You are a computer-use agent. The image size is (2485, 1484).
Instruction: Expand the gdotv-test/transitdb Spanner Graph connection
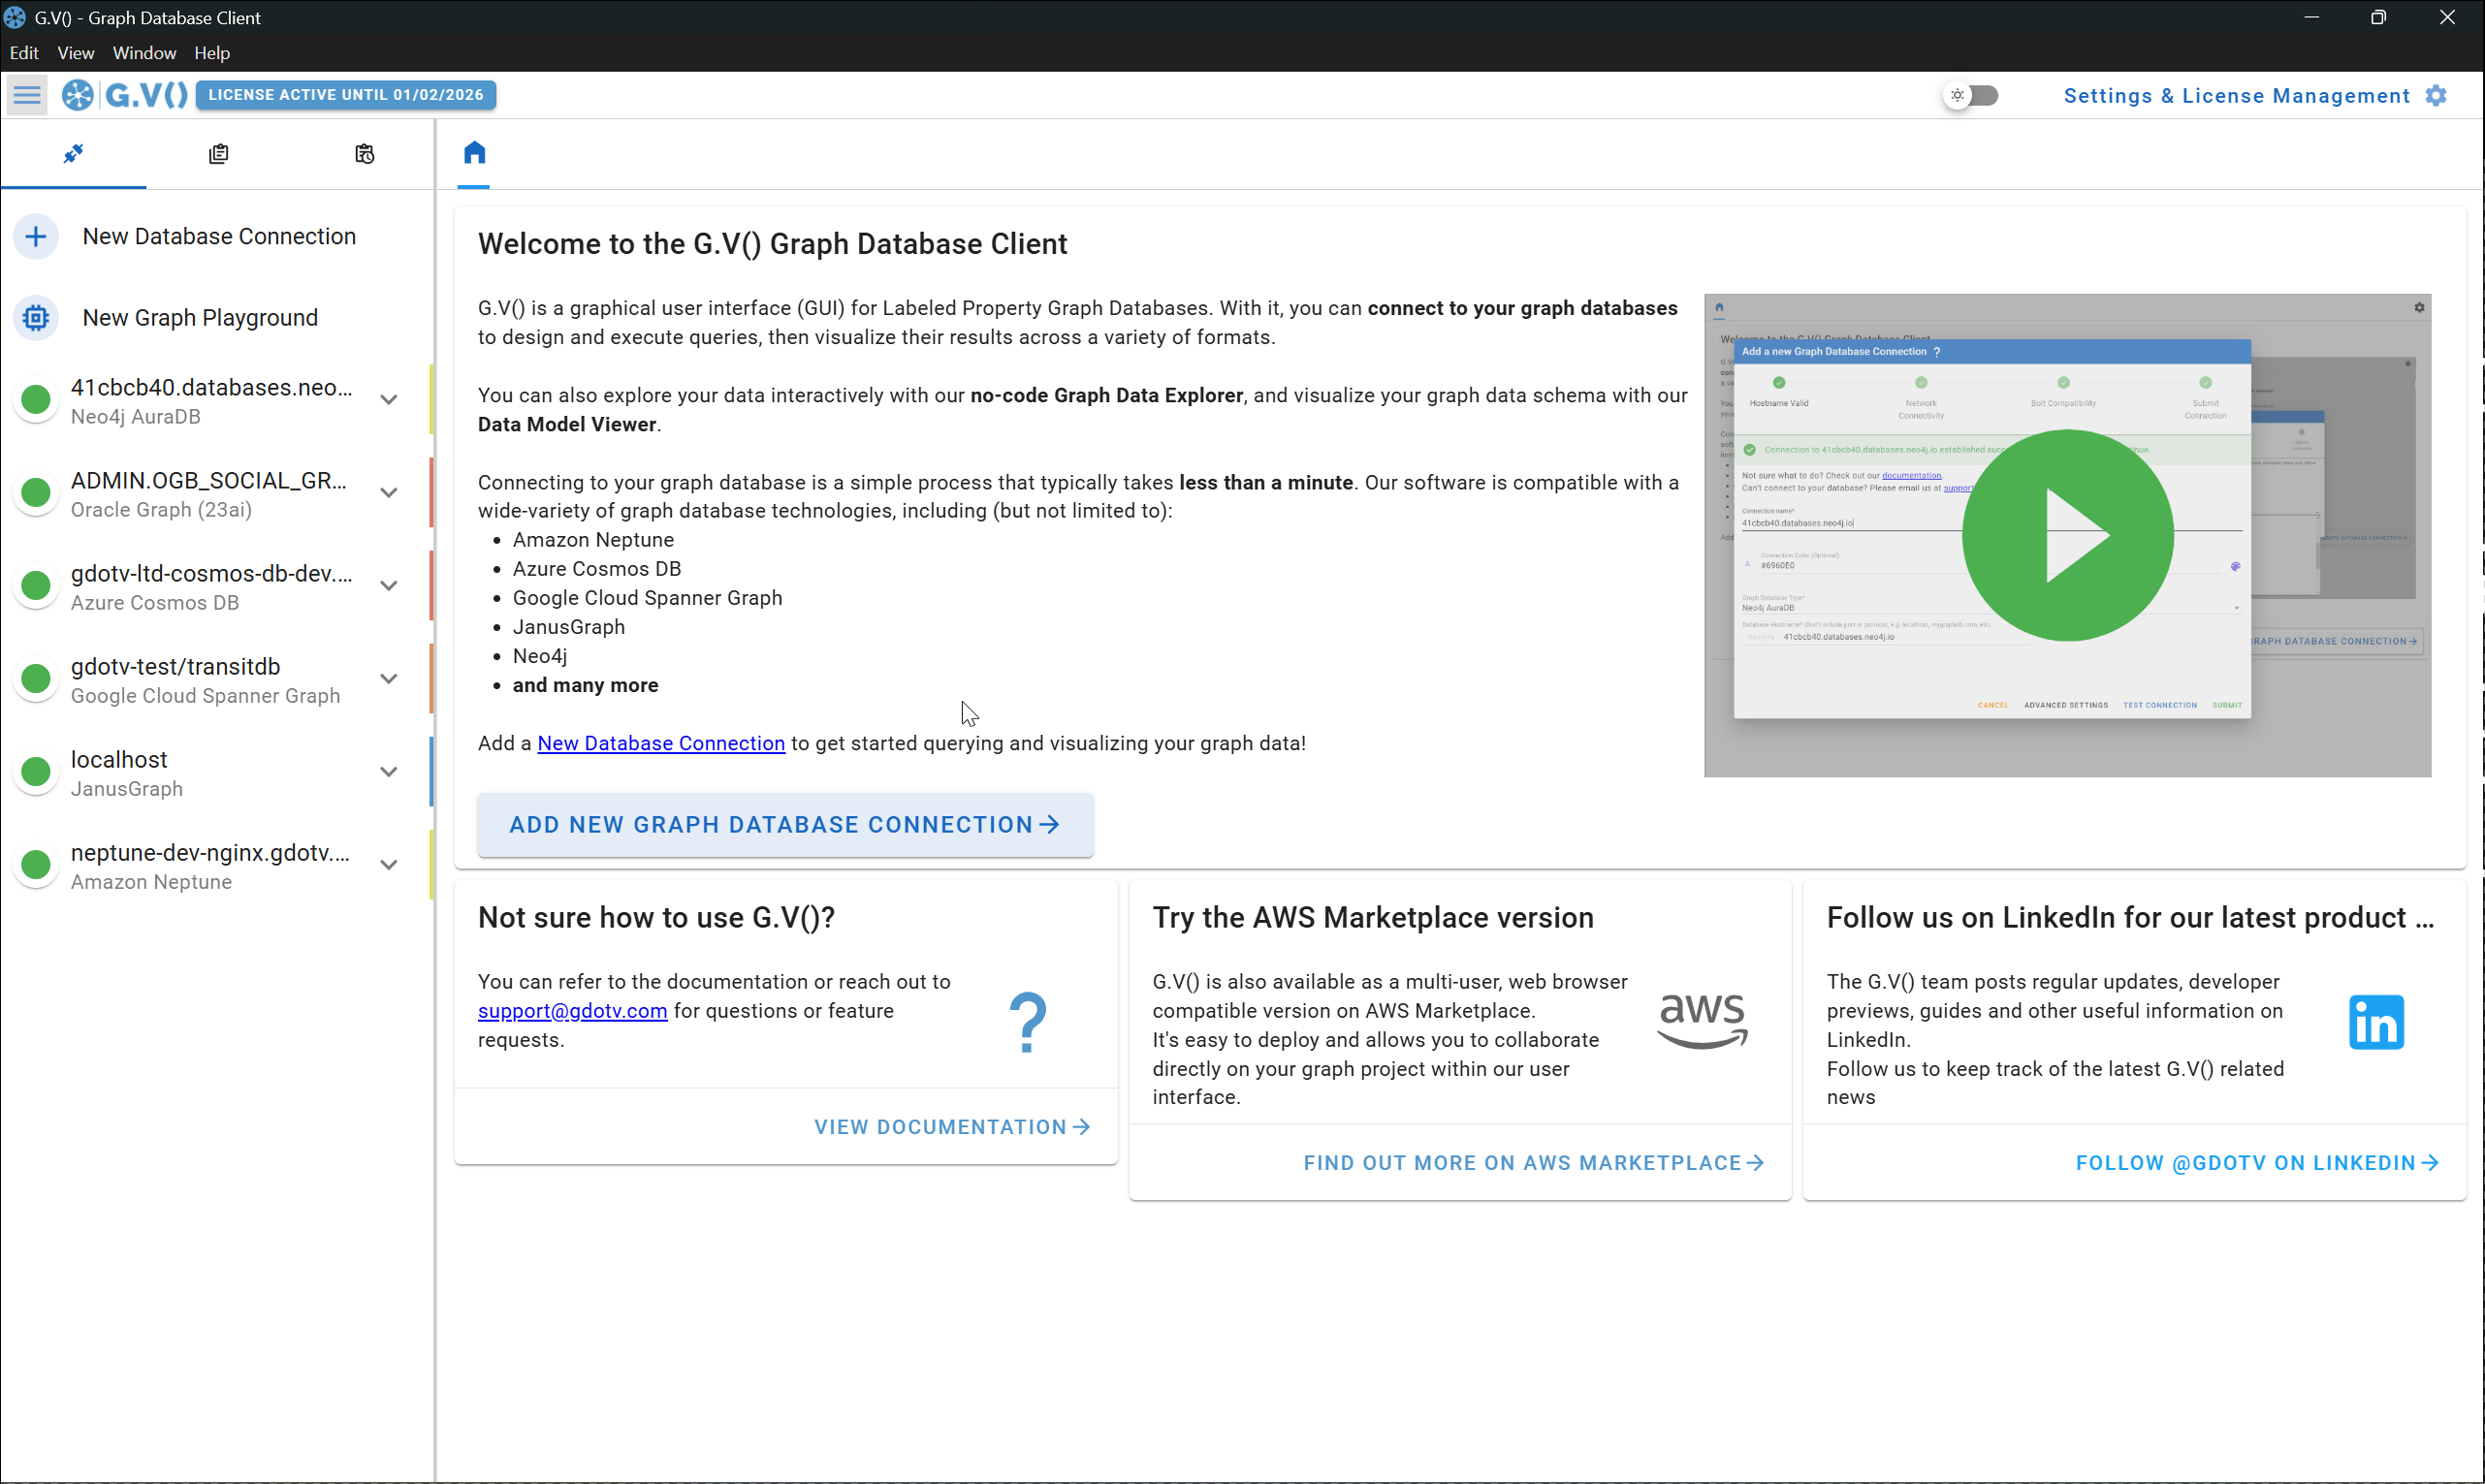pyautogui.click(x=389, y=679)
